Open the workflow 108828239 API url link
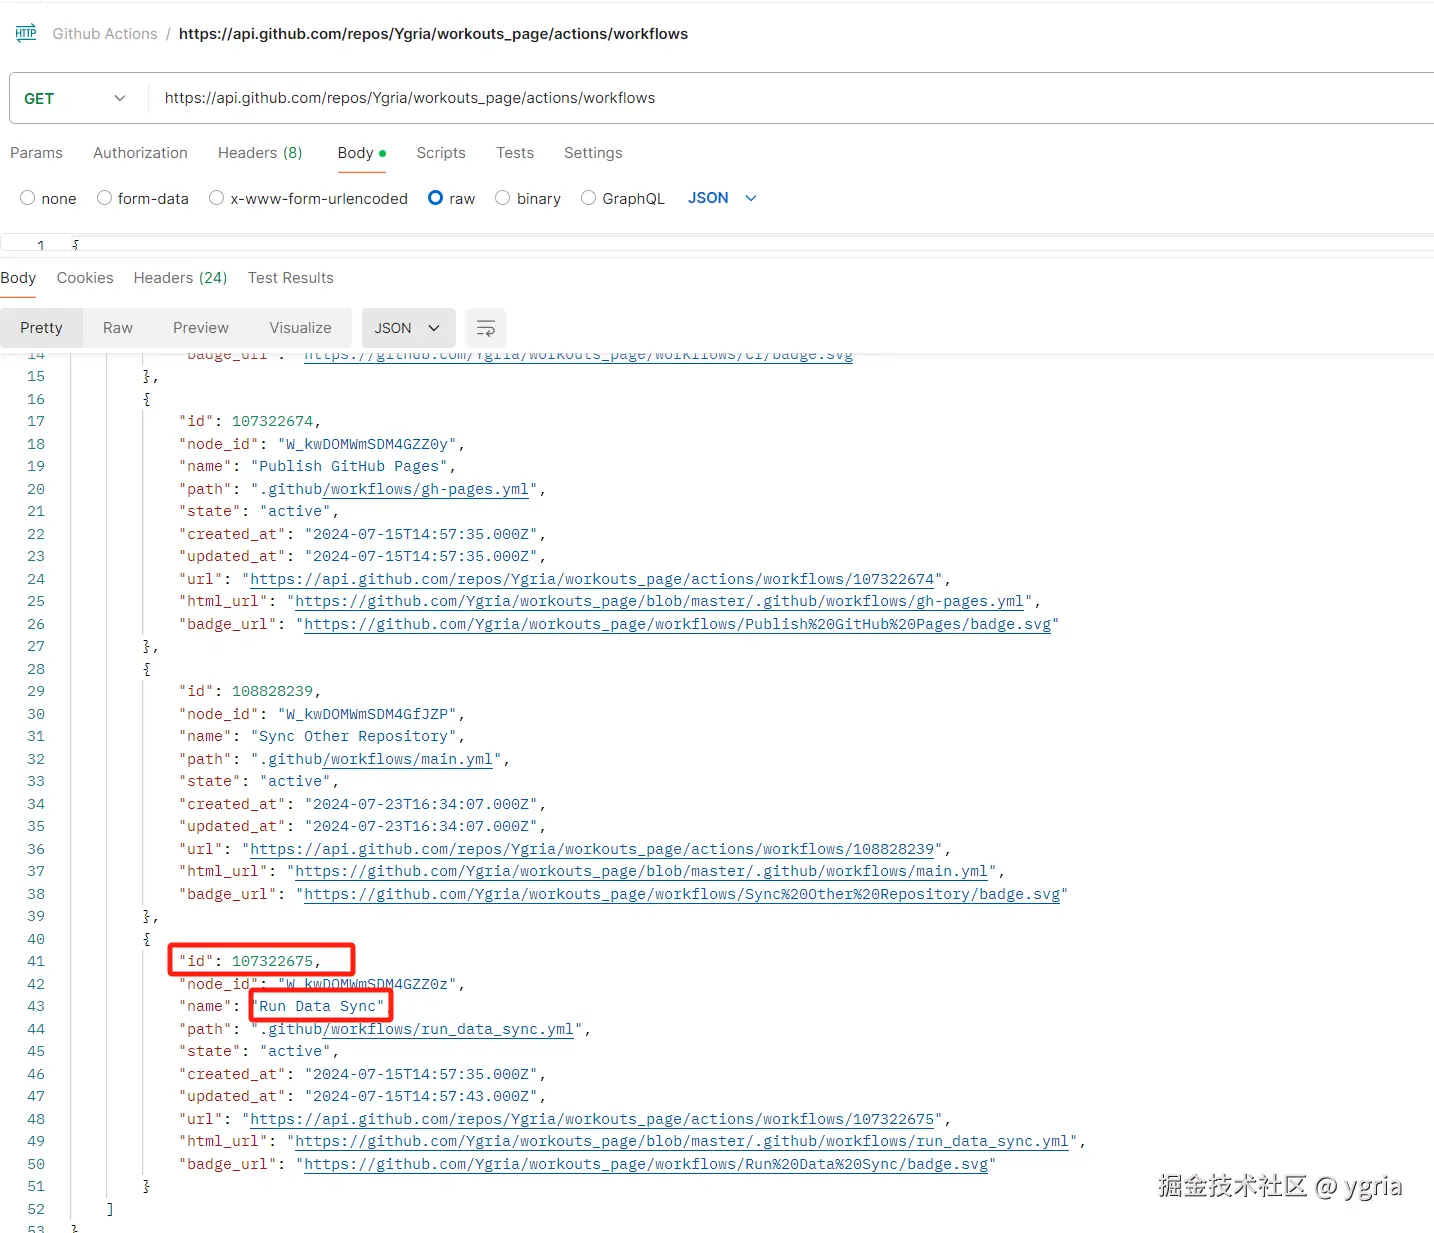The height and width of the screenshot is (1233, 1434). coord(592,849)
